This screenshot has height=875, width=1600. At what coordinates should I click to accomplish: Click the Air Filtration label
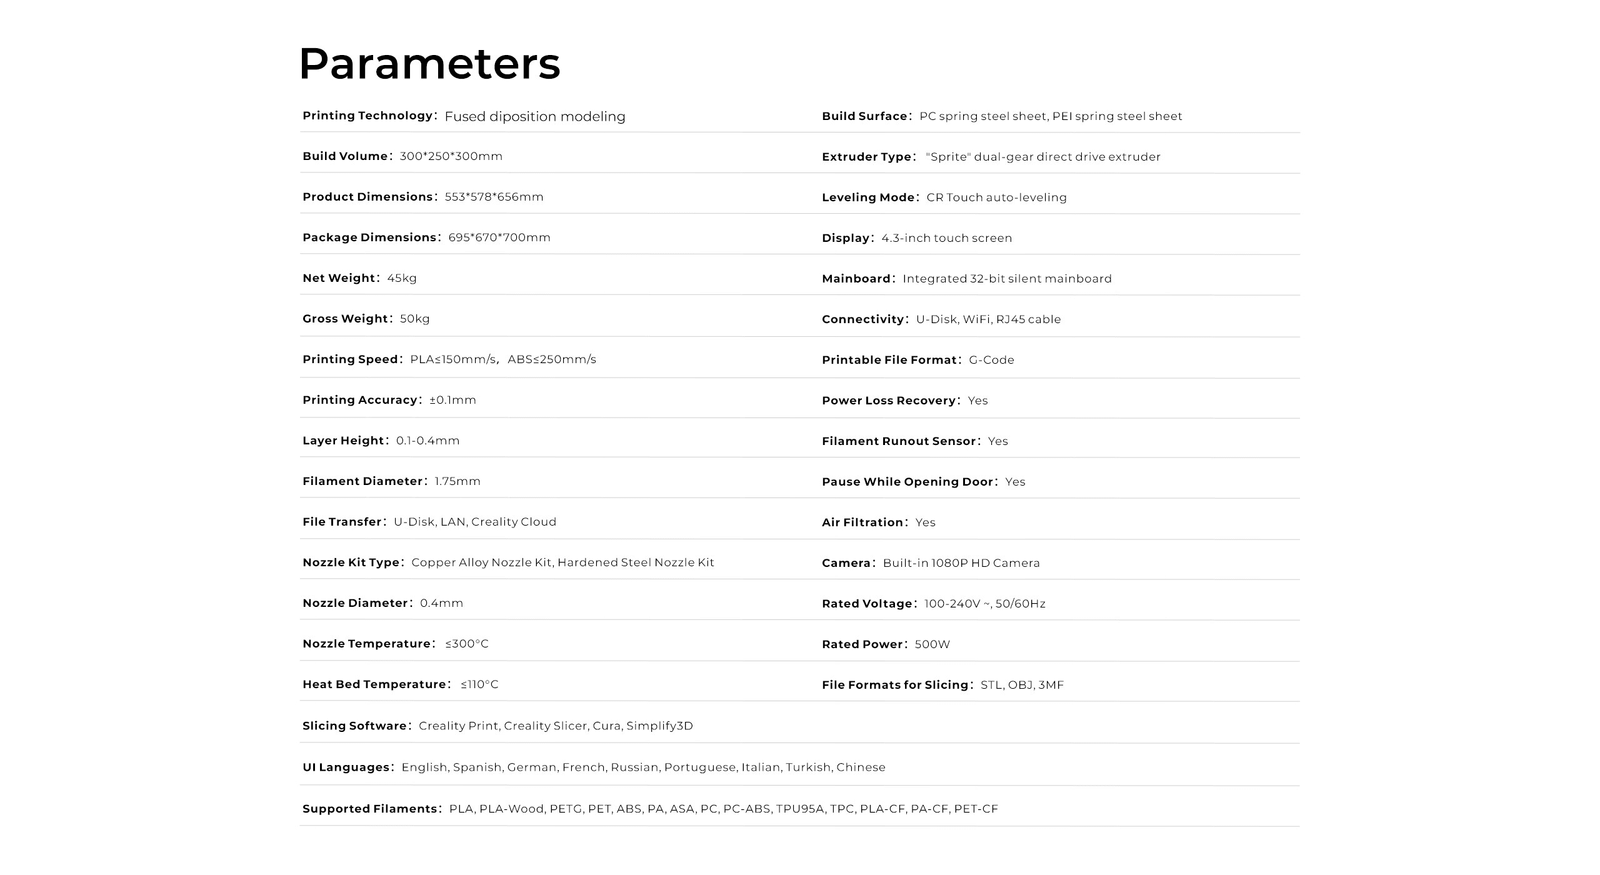862,522
